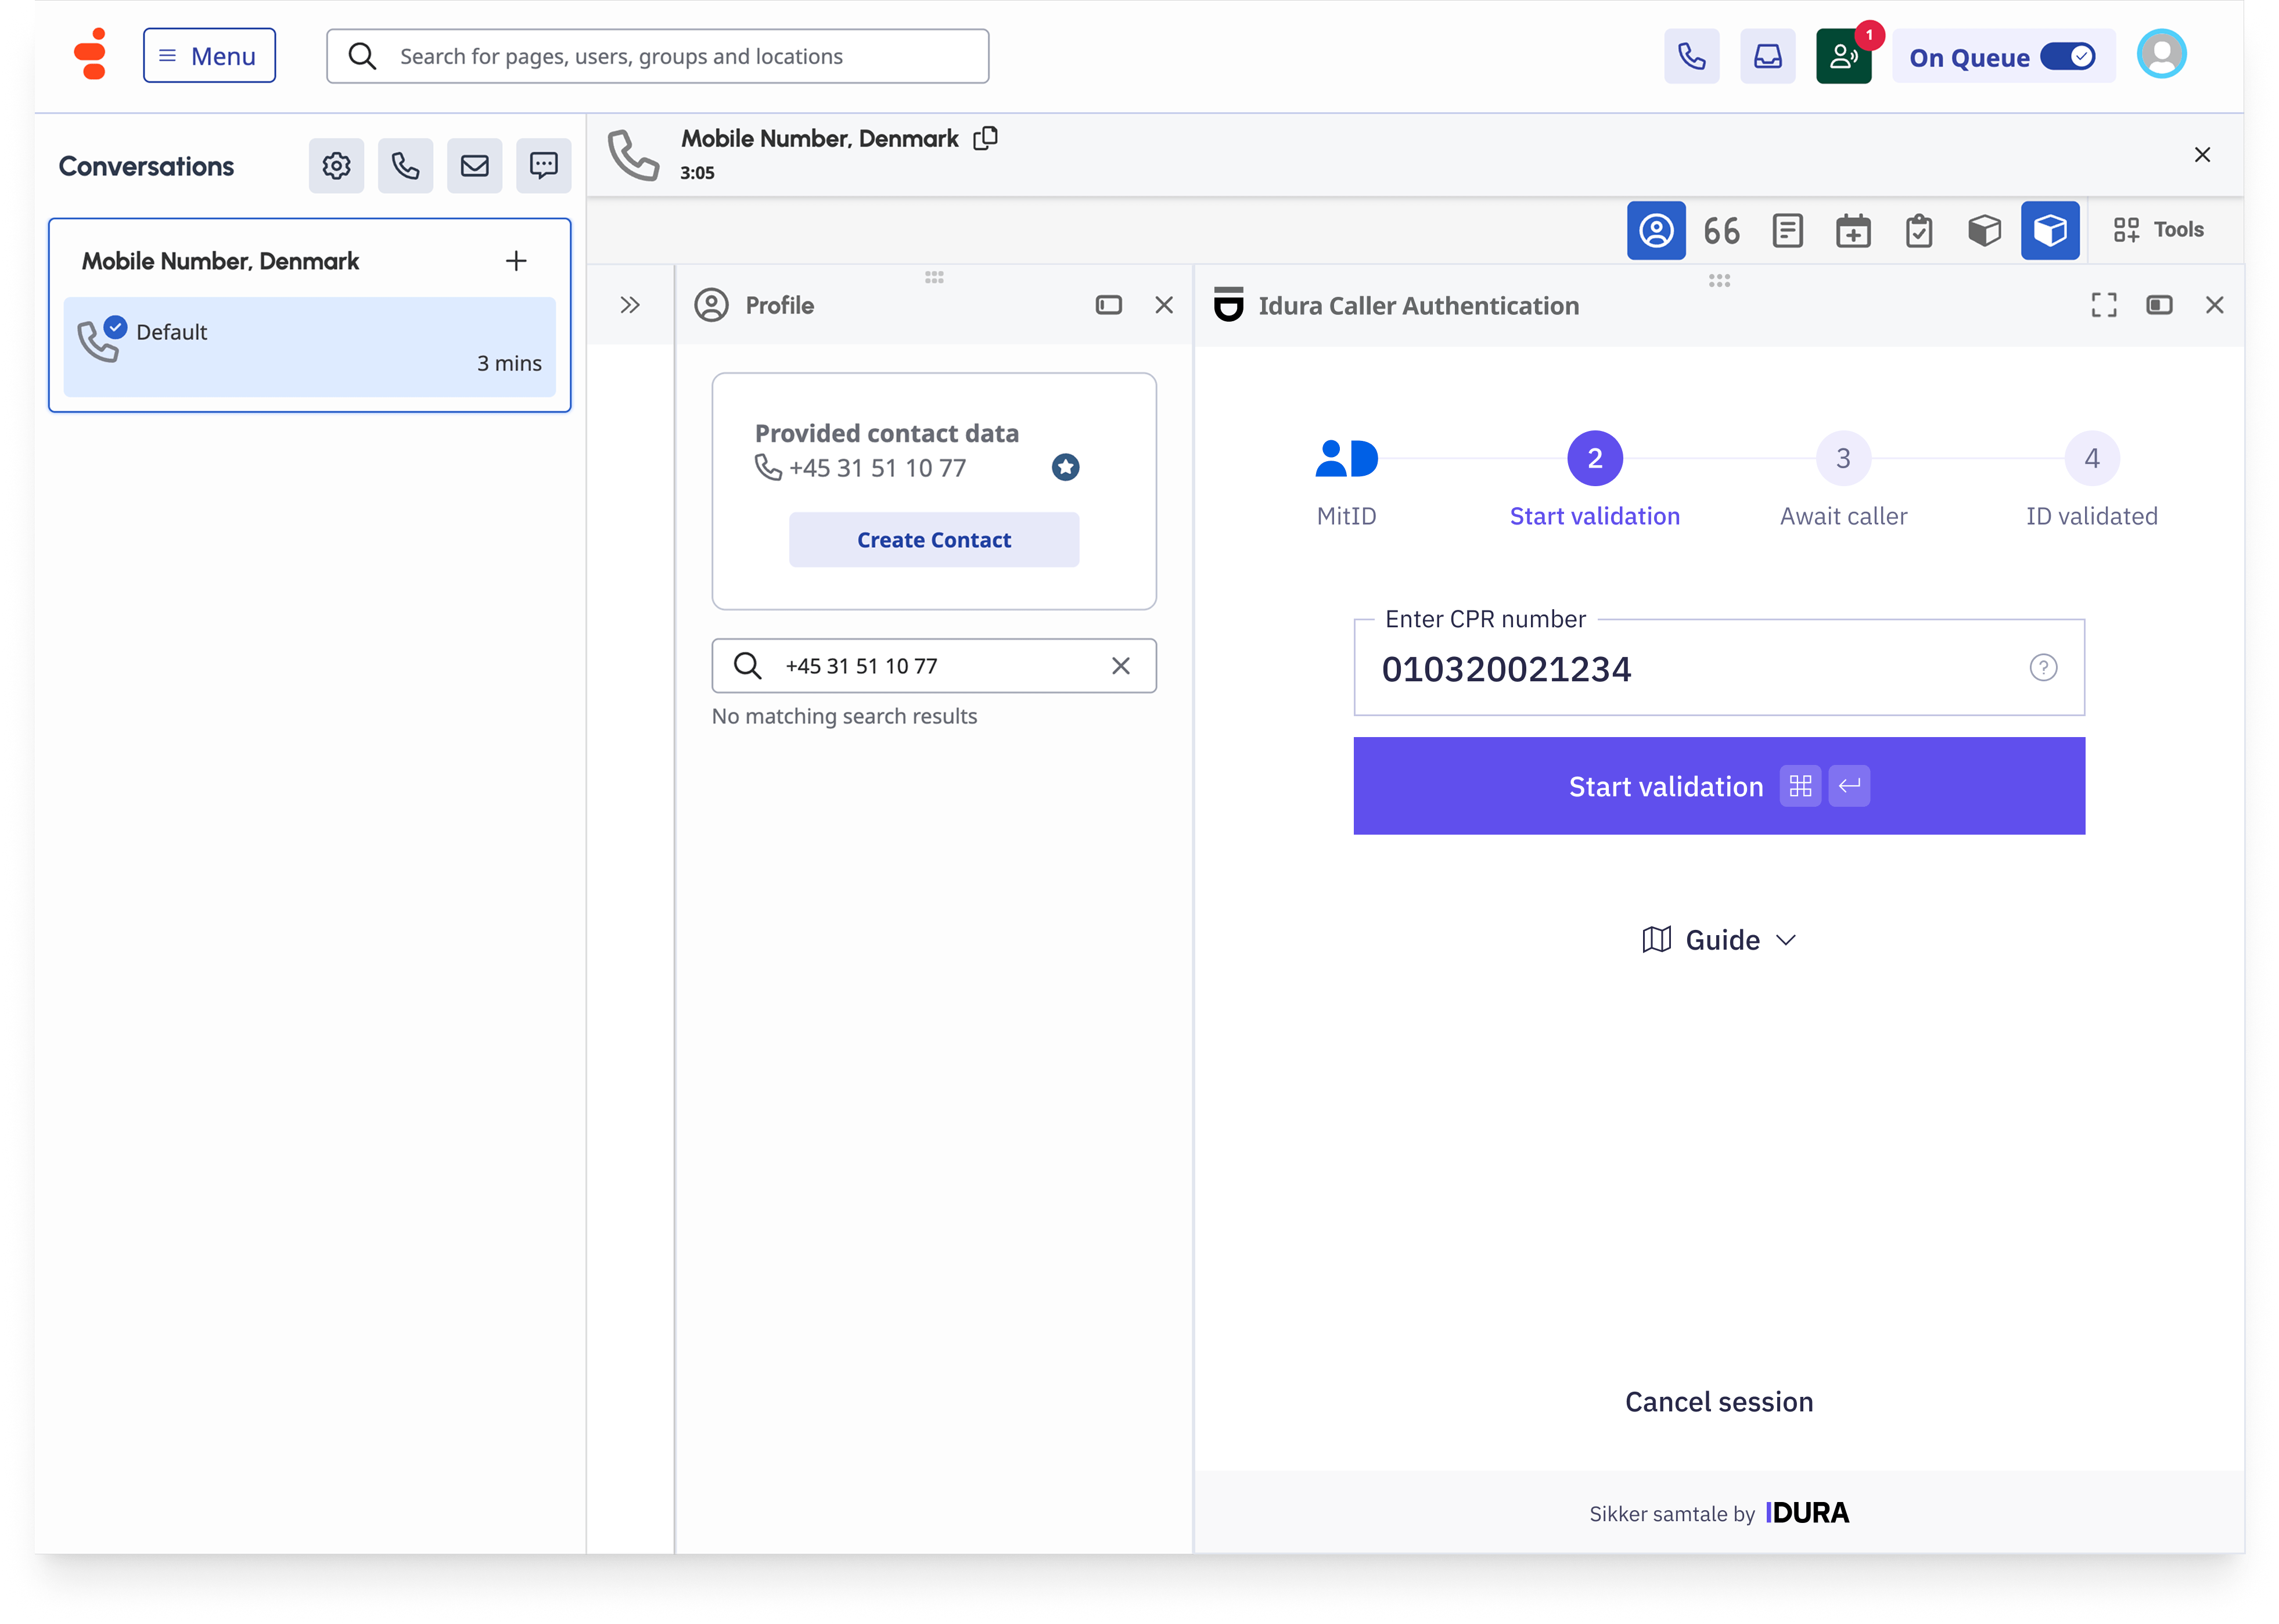Click the contact search field with +45 number
The width and height of the screenshot is (2279, 1624).
pyautogui.click(x=934, y=666)
